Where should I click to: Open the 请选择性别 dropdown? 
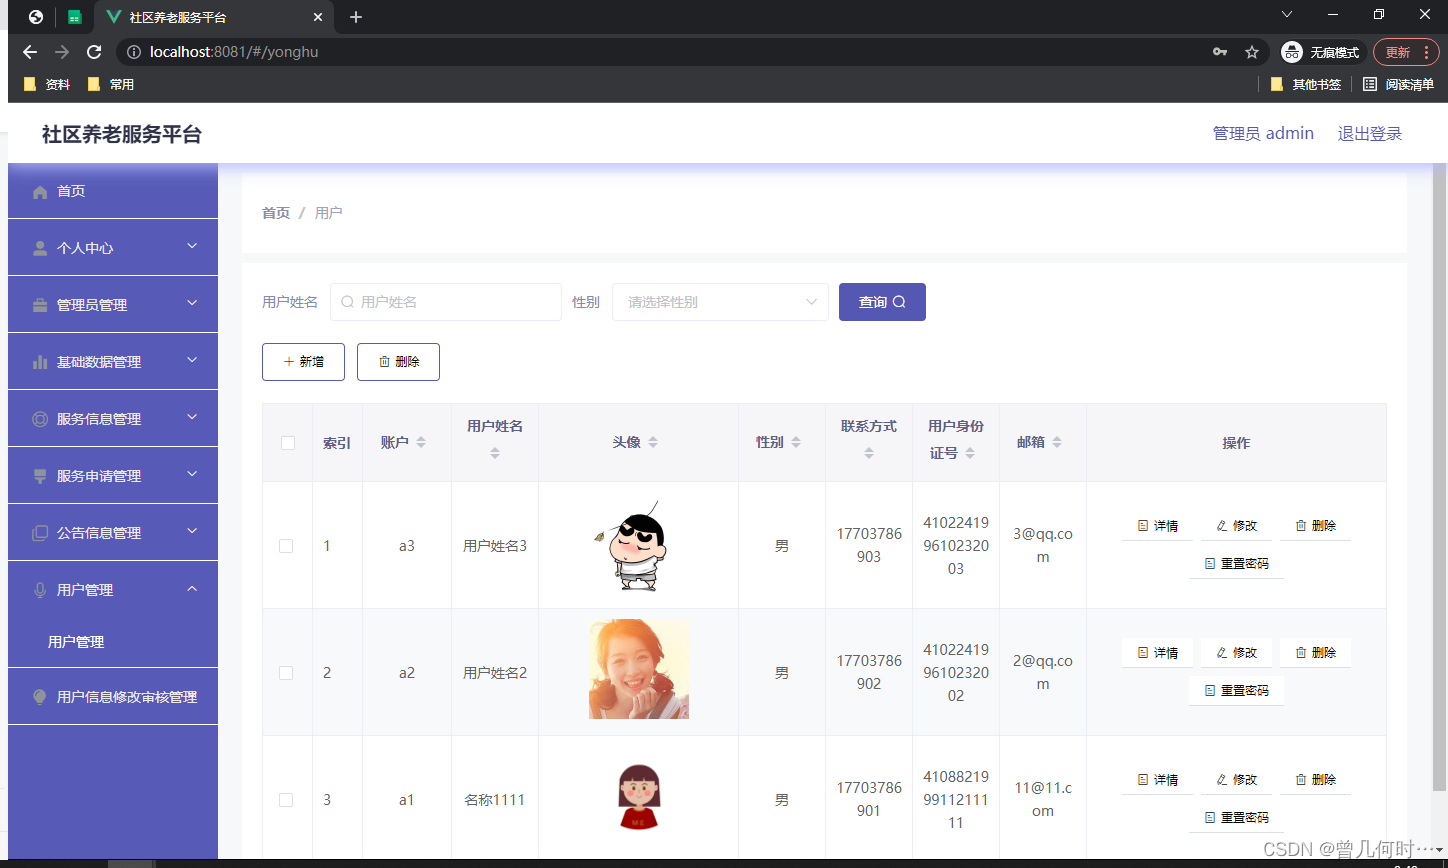coord(720,301)
